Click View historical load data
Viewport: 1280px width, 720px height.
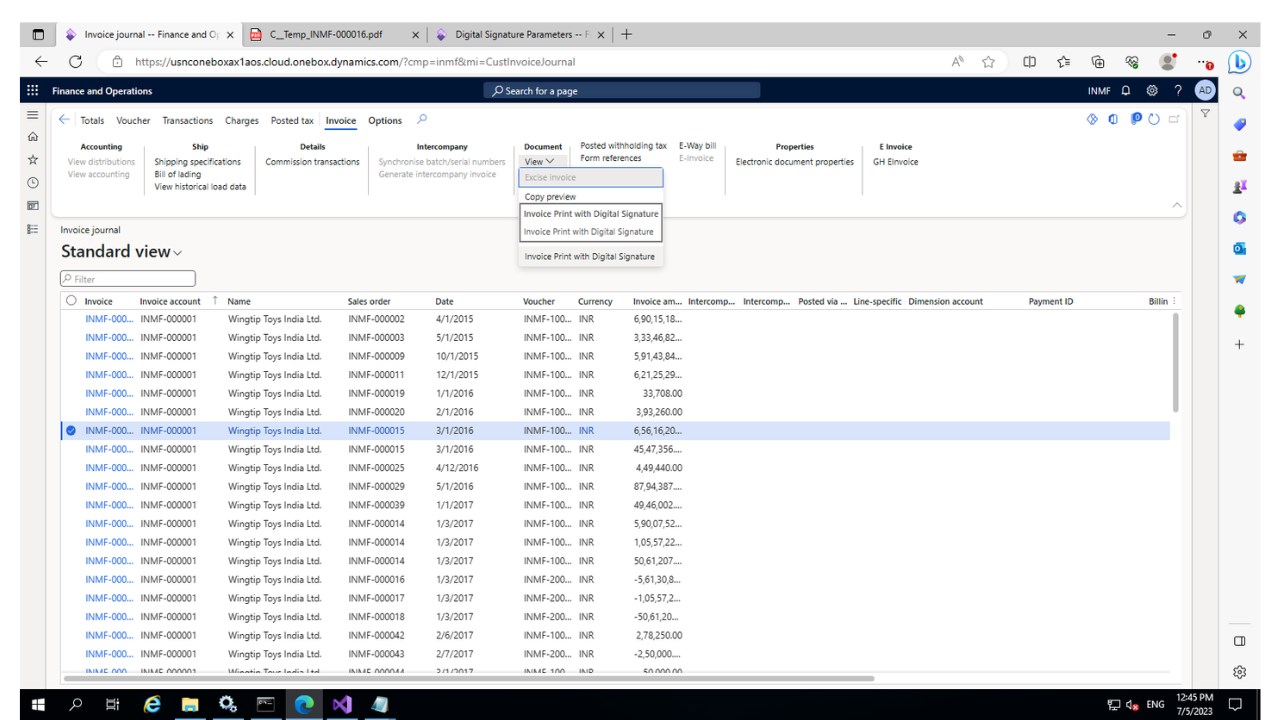point(200,187)
